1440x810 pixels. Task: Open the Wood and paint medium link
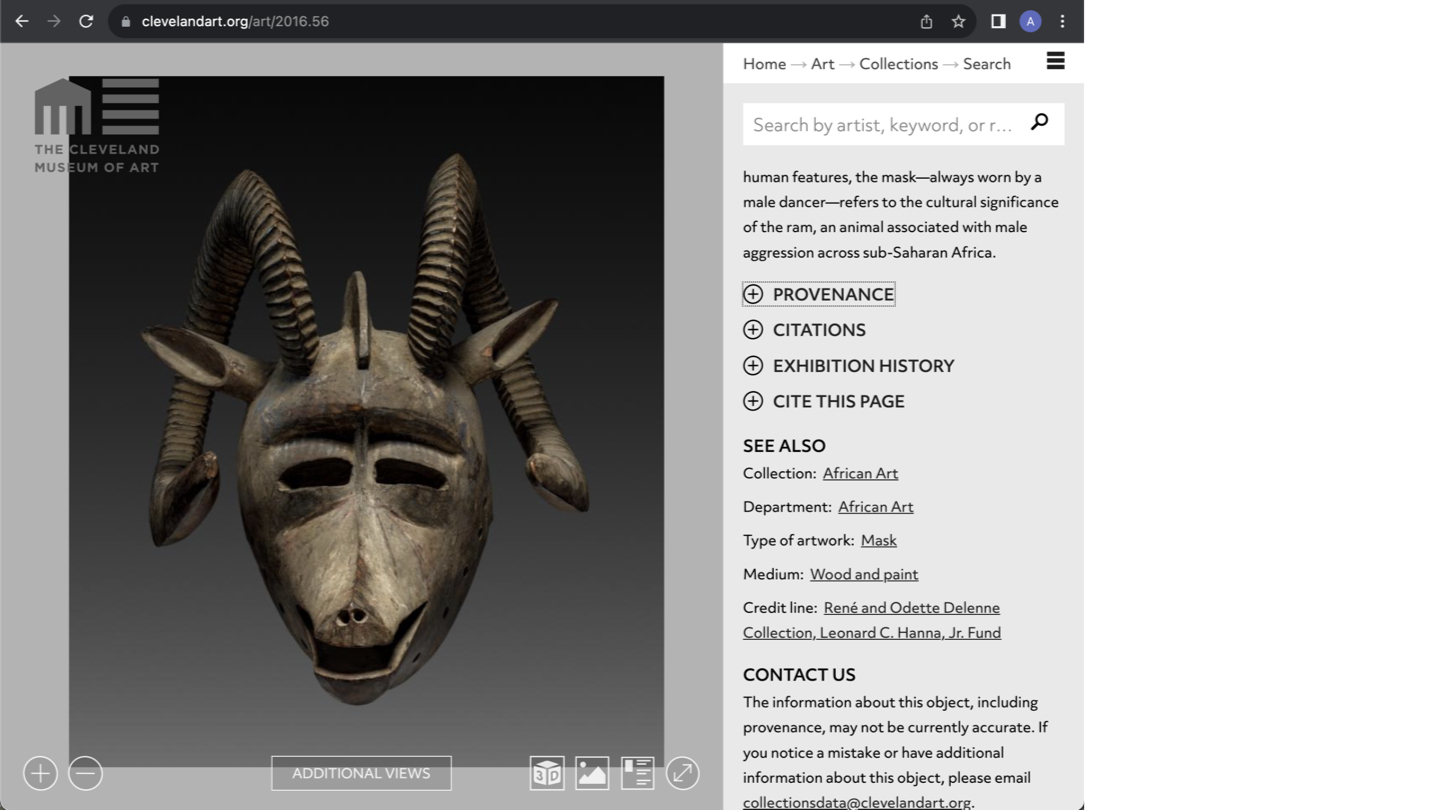[864, 574]
